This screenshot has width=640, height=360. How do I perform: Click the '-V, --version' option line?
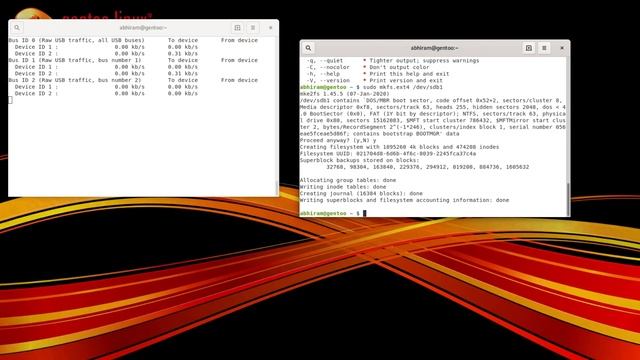[374, 81]
